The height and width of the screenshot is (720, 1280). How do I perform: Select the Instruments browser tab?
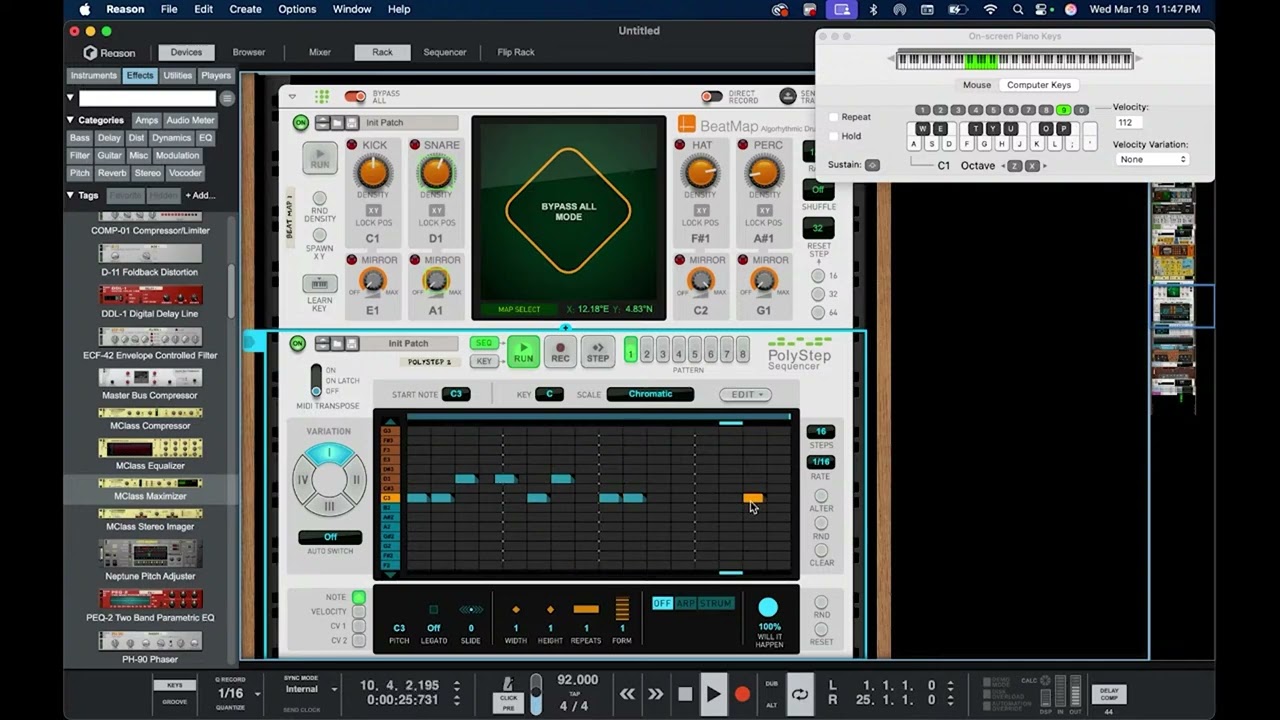click(x=94, y=75)
